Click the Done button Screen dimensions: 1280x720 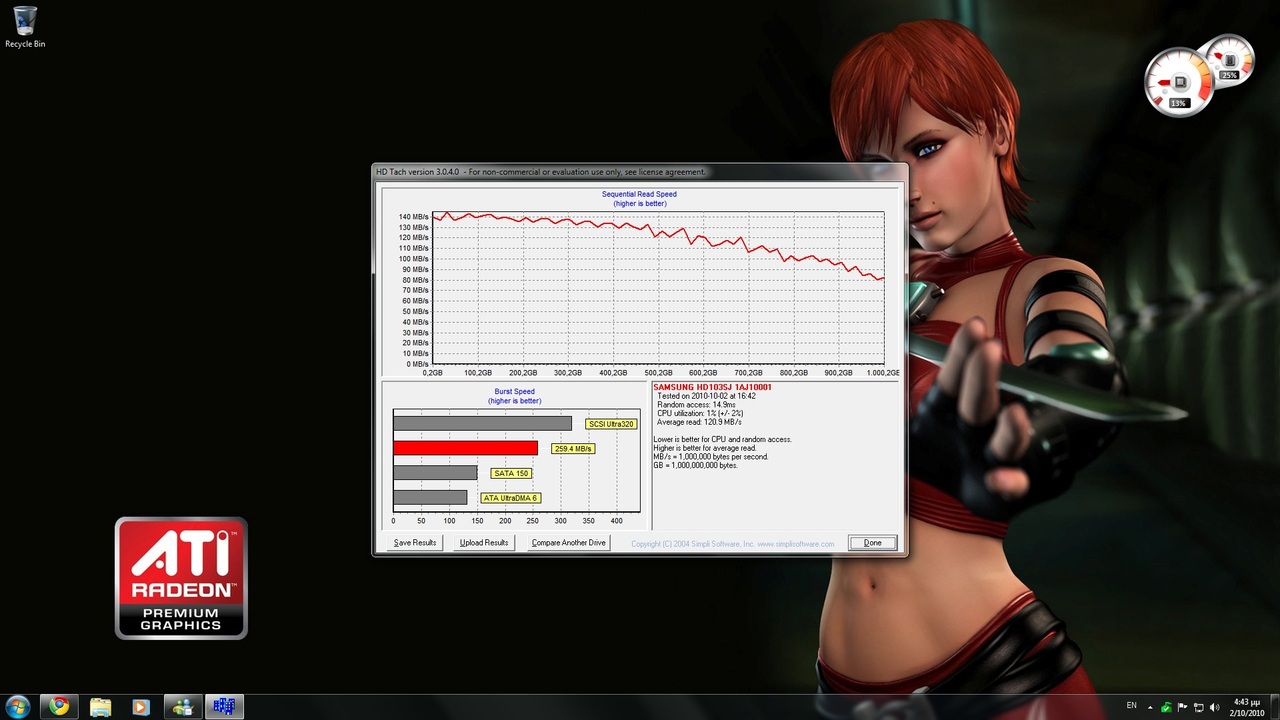873,543
